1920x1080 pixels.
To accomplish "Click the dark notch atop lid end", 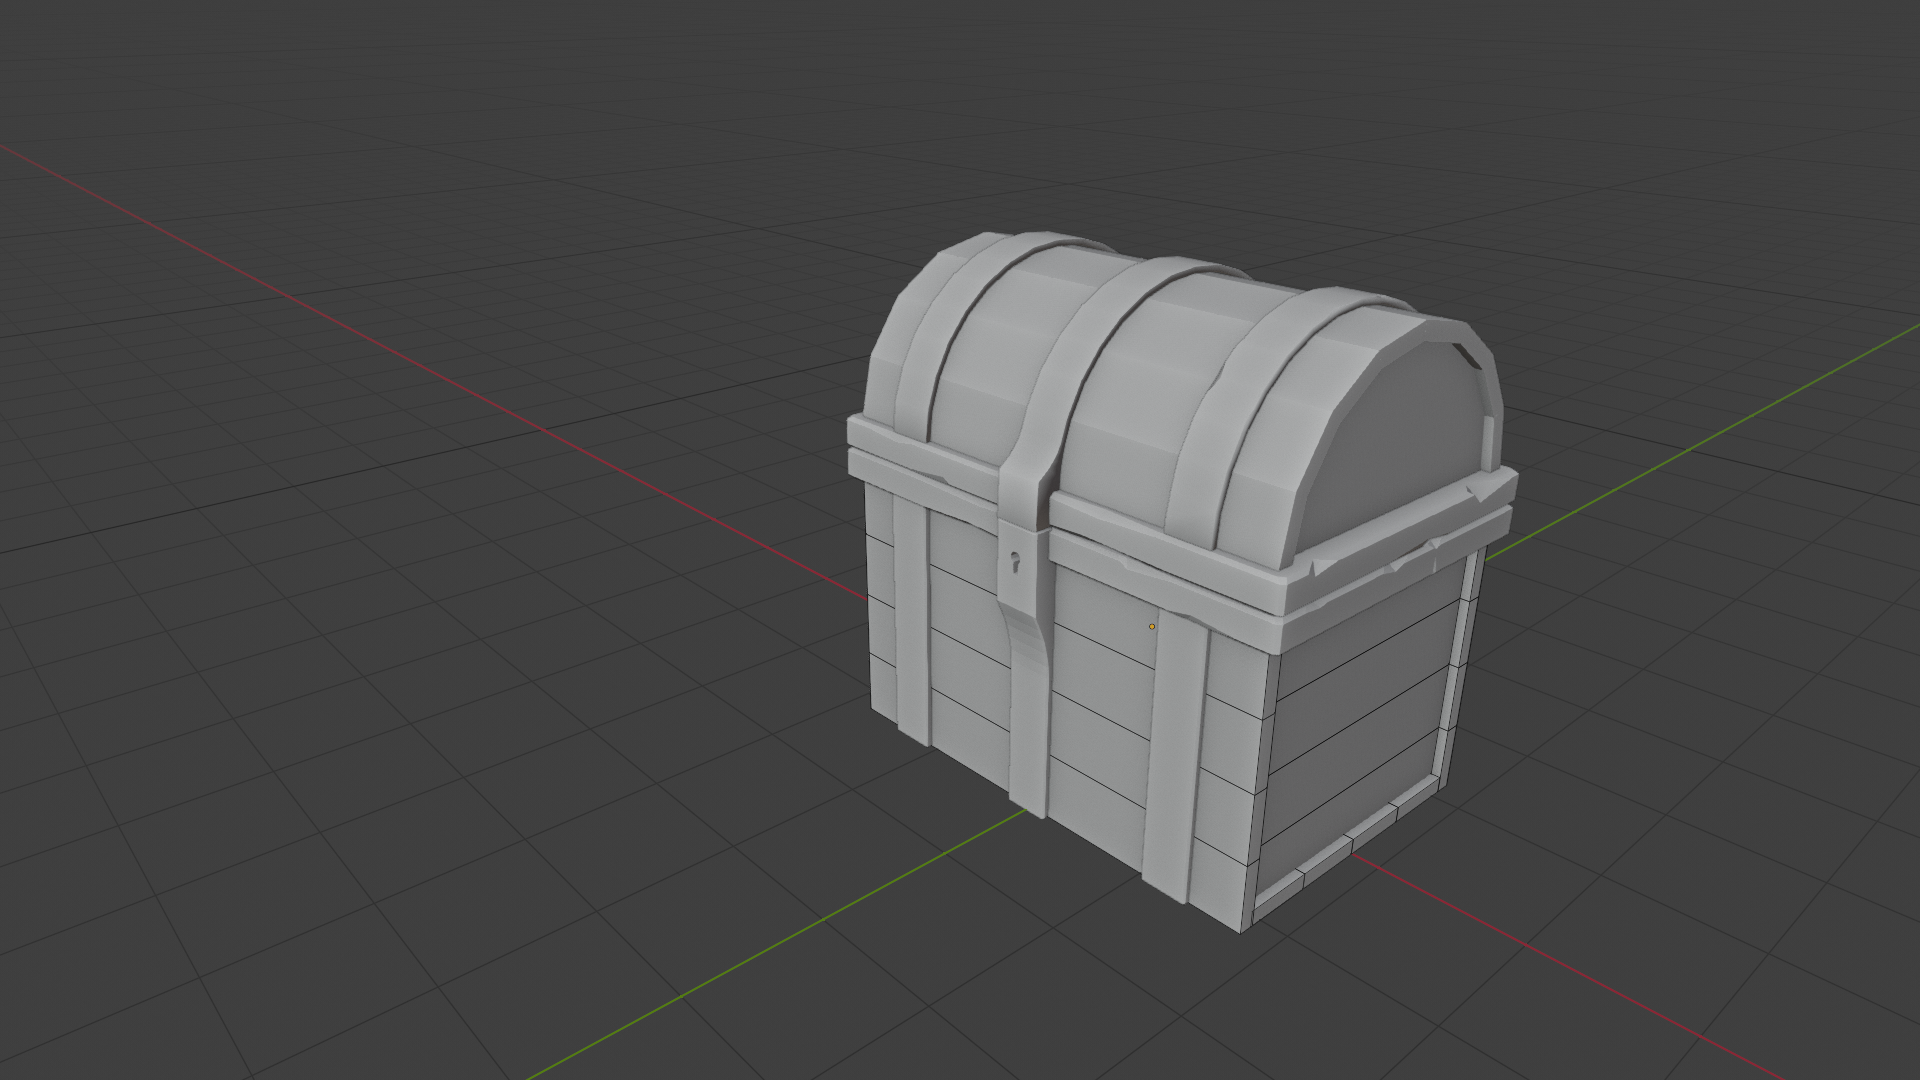I will [1468, 355].
